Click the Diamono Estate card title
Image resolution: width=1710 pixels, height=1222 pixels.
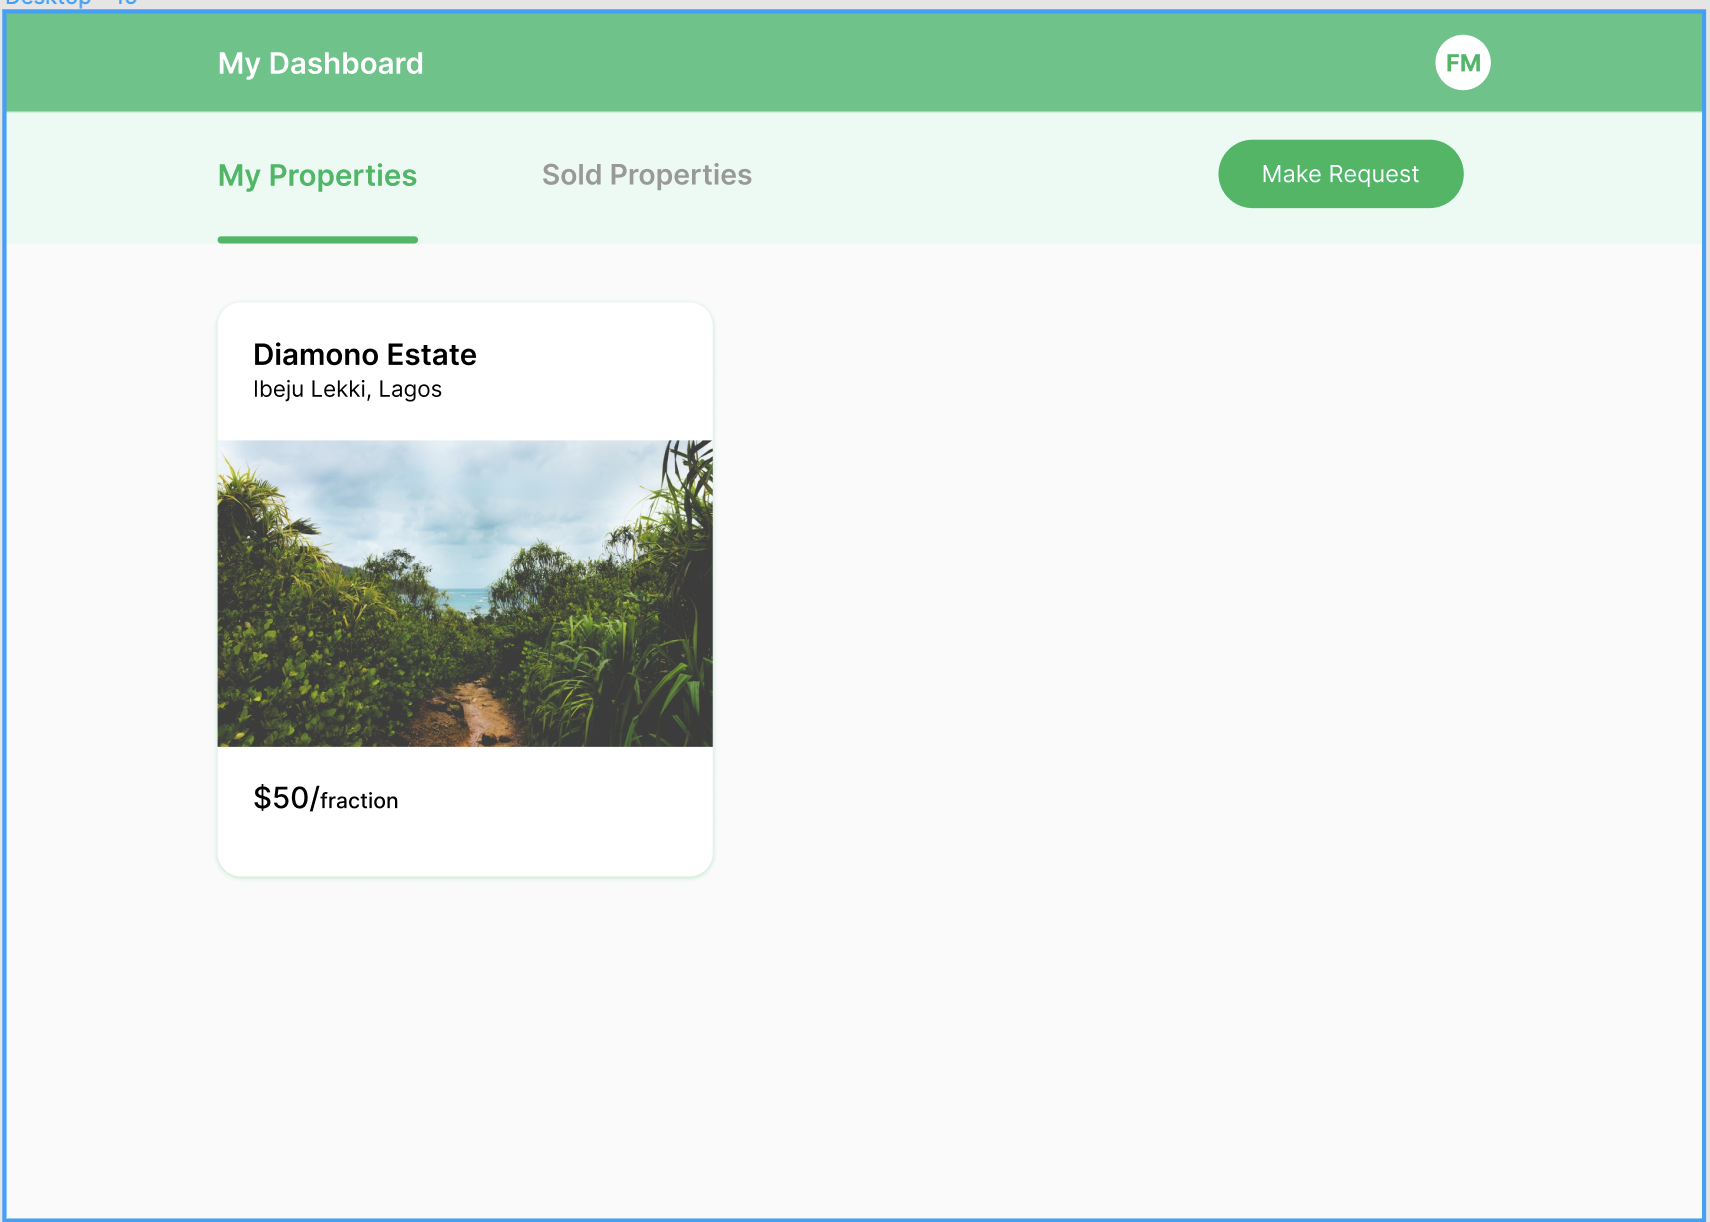coord(364,355)
